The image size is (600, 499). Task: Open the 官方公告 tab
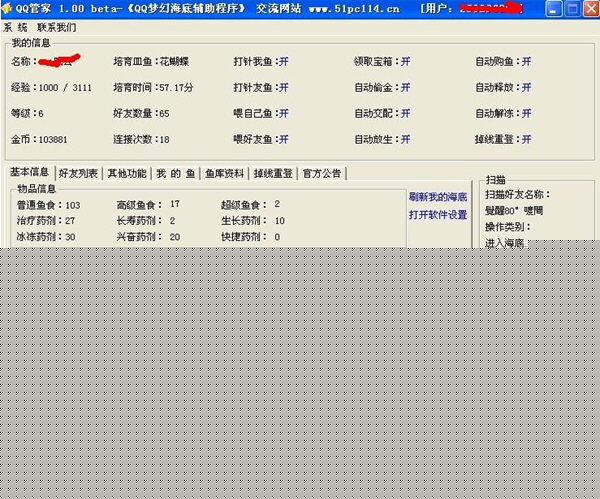tap(322, 173)
